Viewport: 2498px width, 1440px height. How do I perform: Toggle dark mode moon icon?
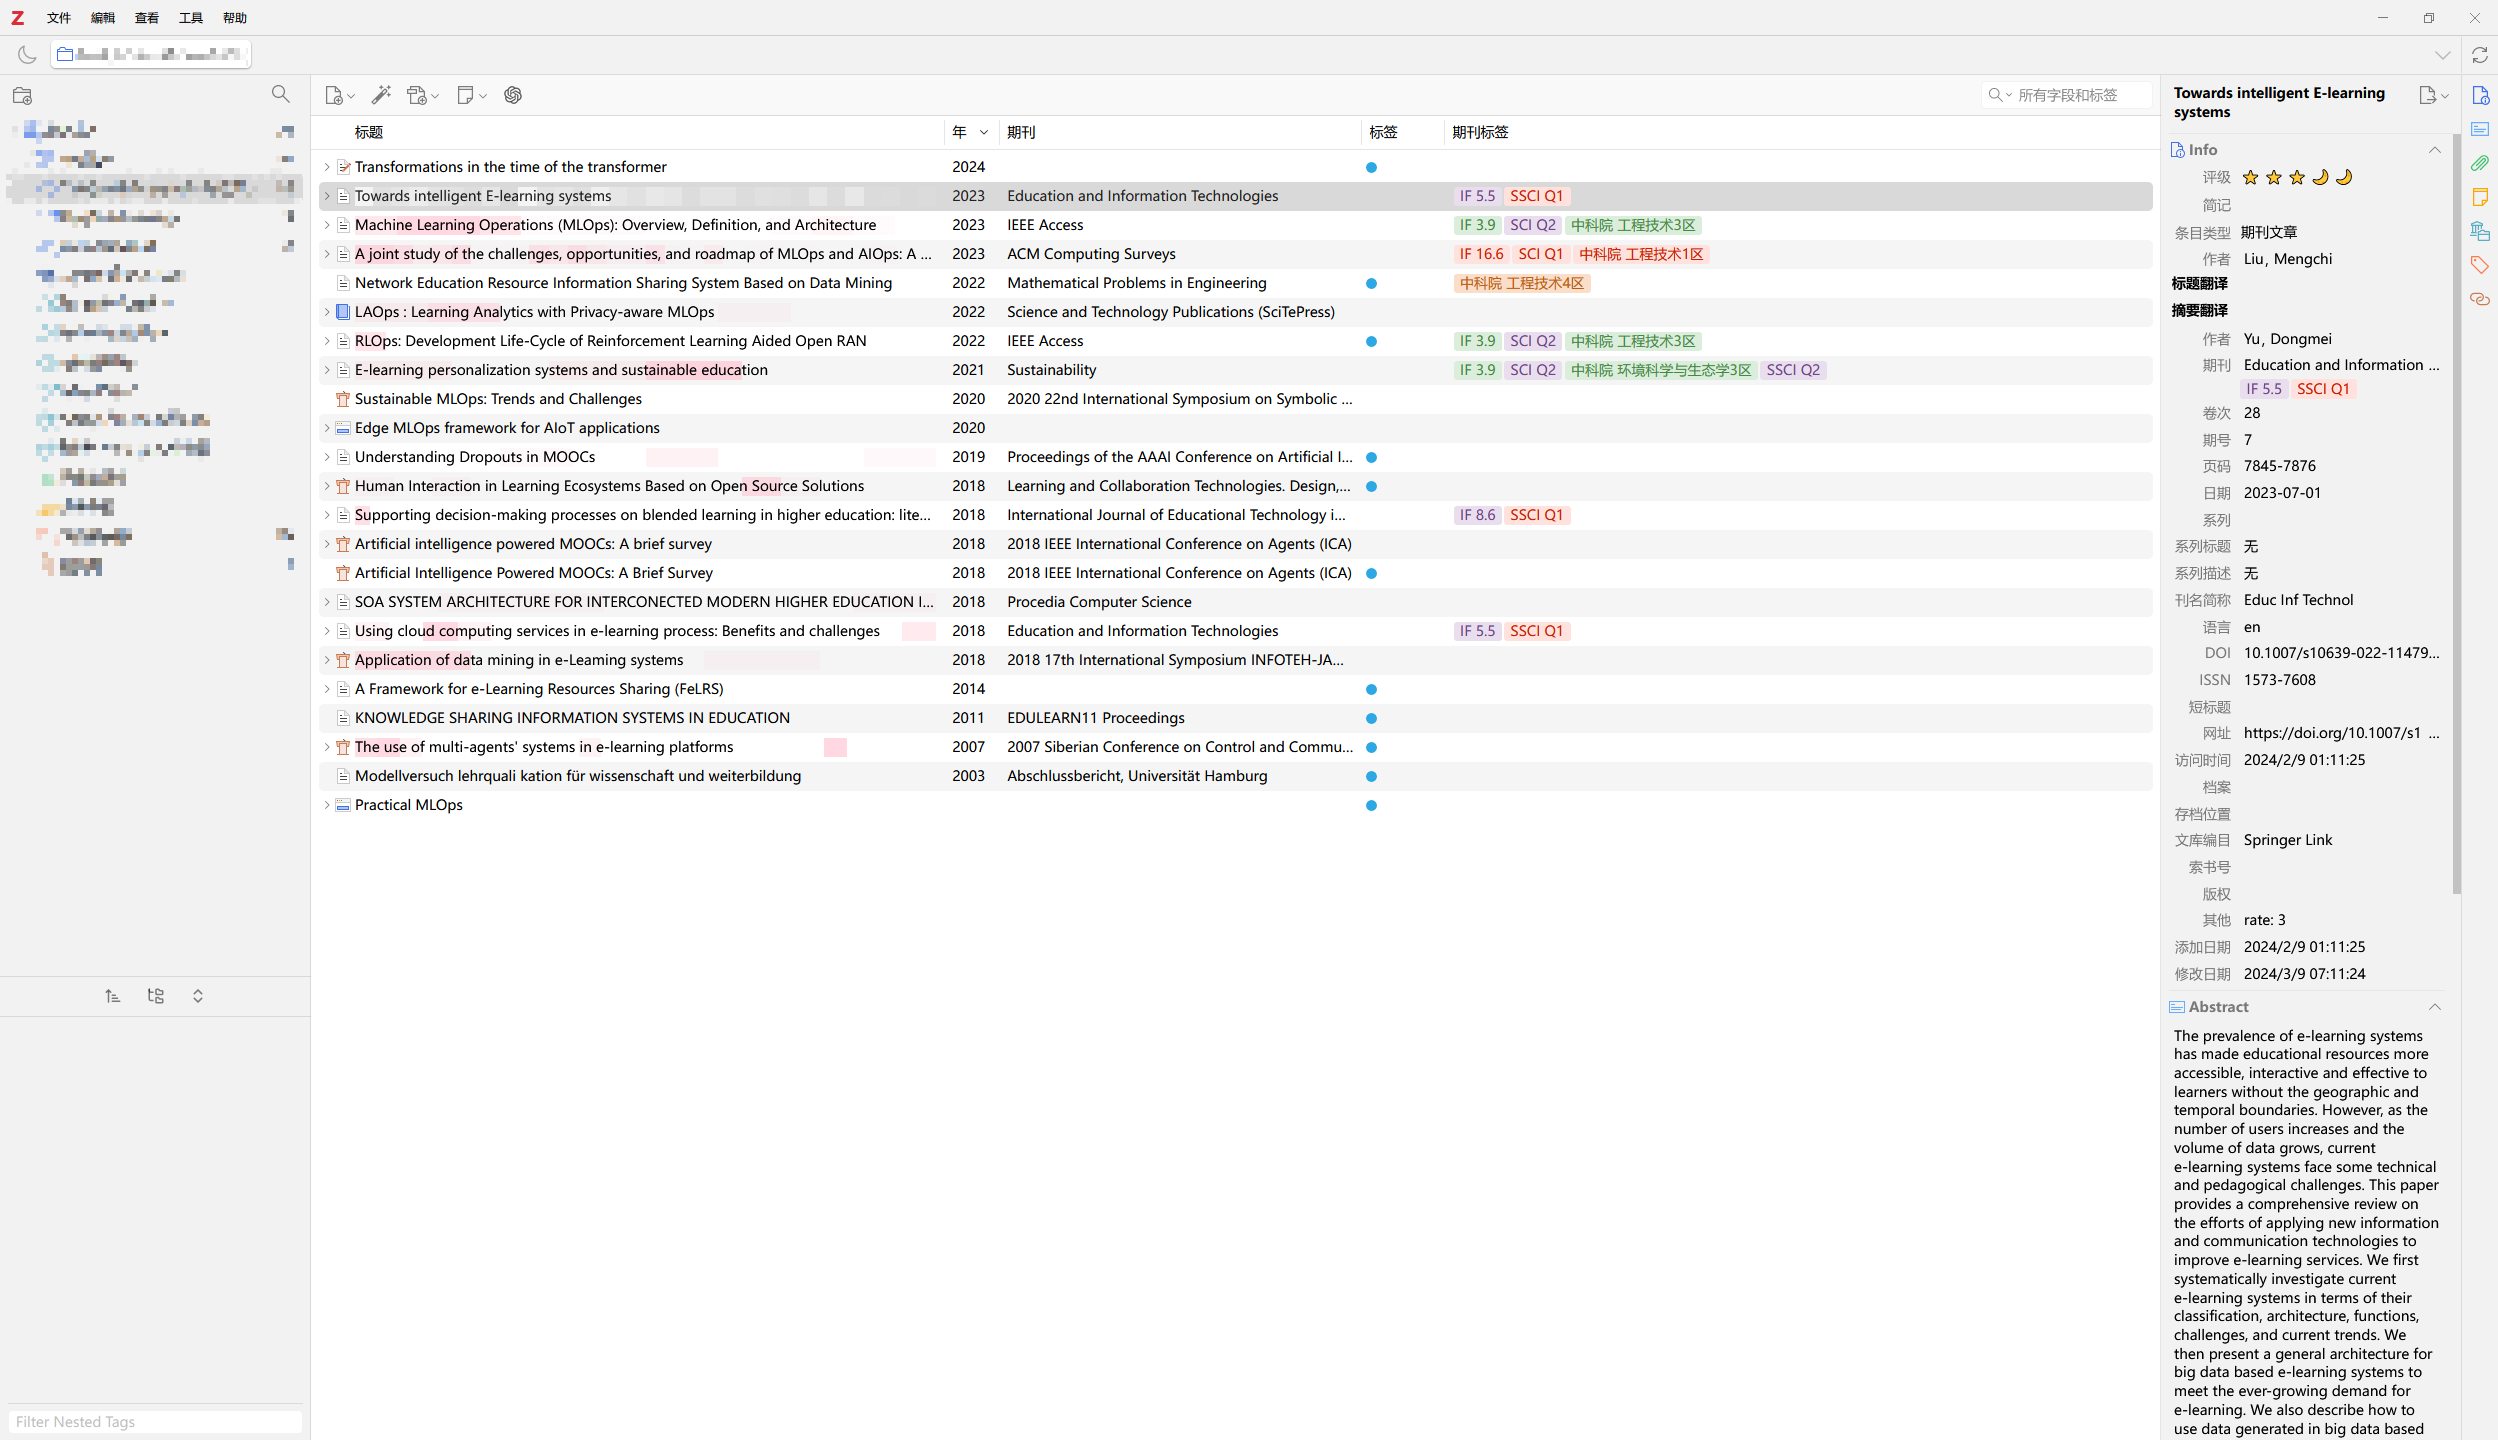pyautogui.click(x=27, y=55)
